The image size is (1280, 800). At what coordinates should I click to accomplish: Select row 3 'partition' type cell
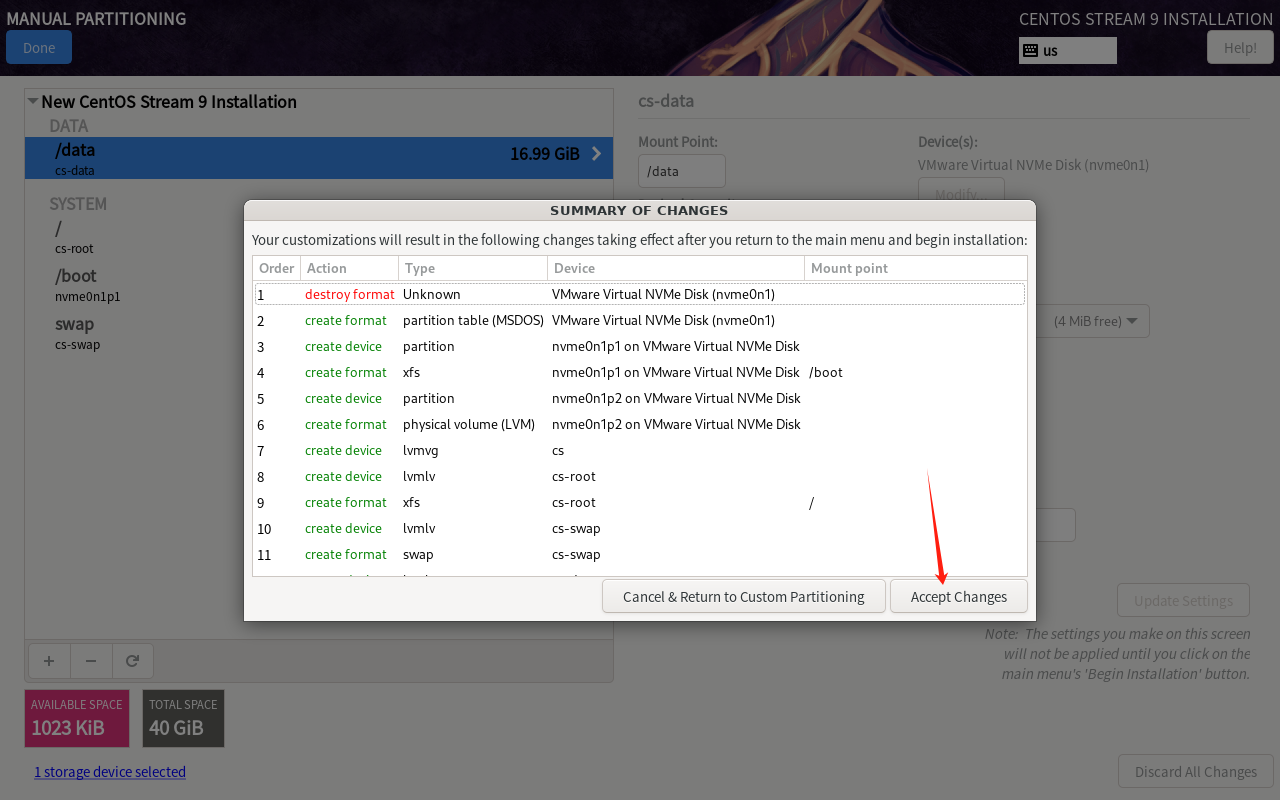click(x=429, y=346)
